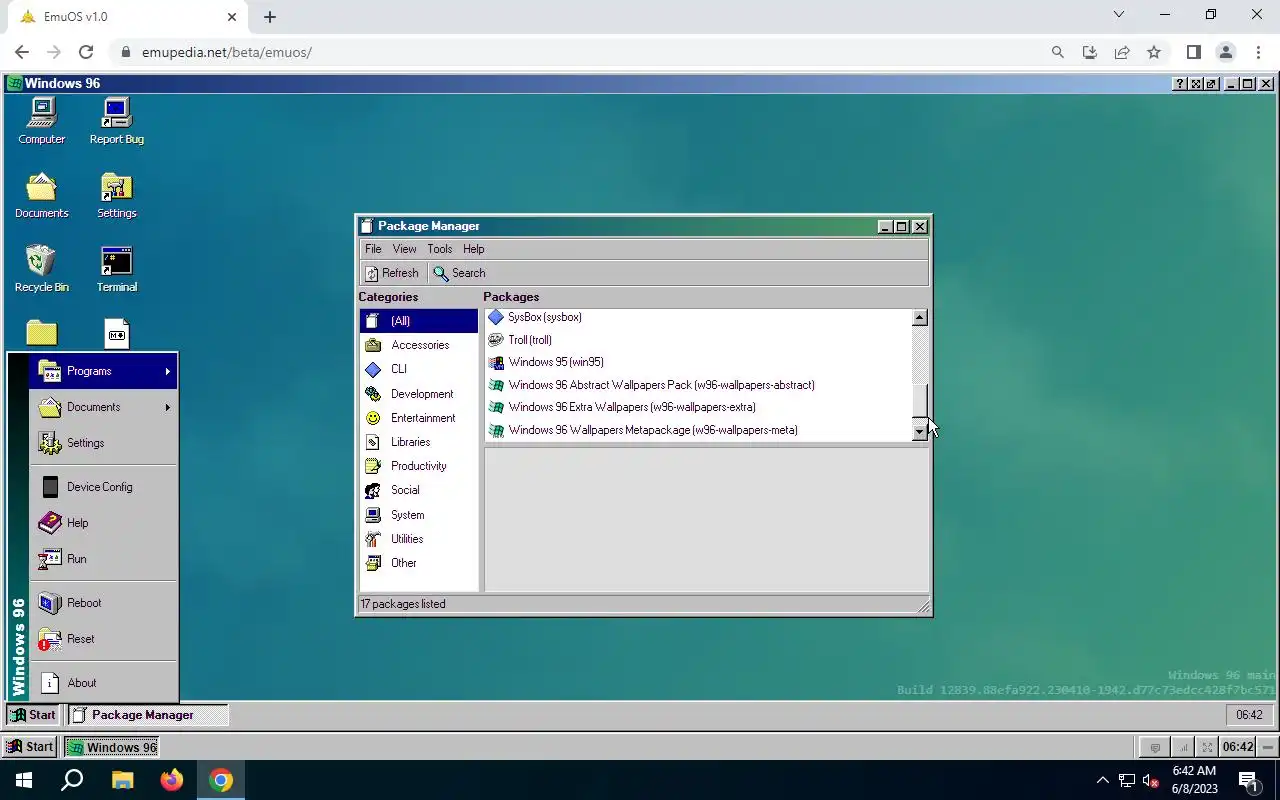
Task: Select the SysBox (sysbox) package
Action: (x=698, y=317)
